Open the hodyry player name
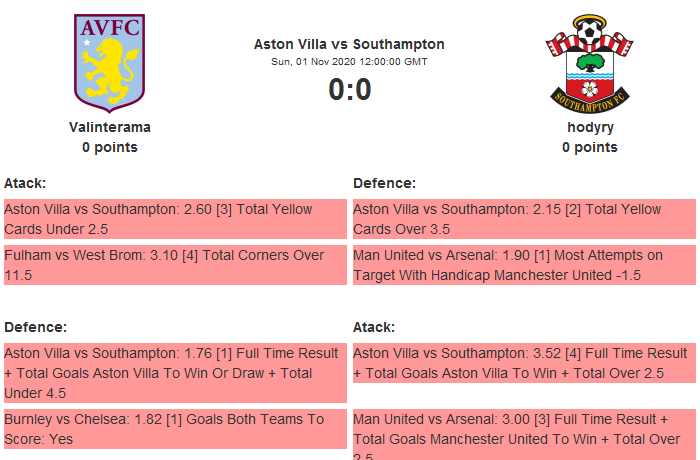The width and height of the screenshot is (700, 460). [x=590, y=127]
